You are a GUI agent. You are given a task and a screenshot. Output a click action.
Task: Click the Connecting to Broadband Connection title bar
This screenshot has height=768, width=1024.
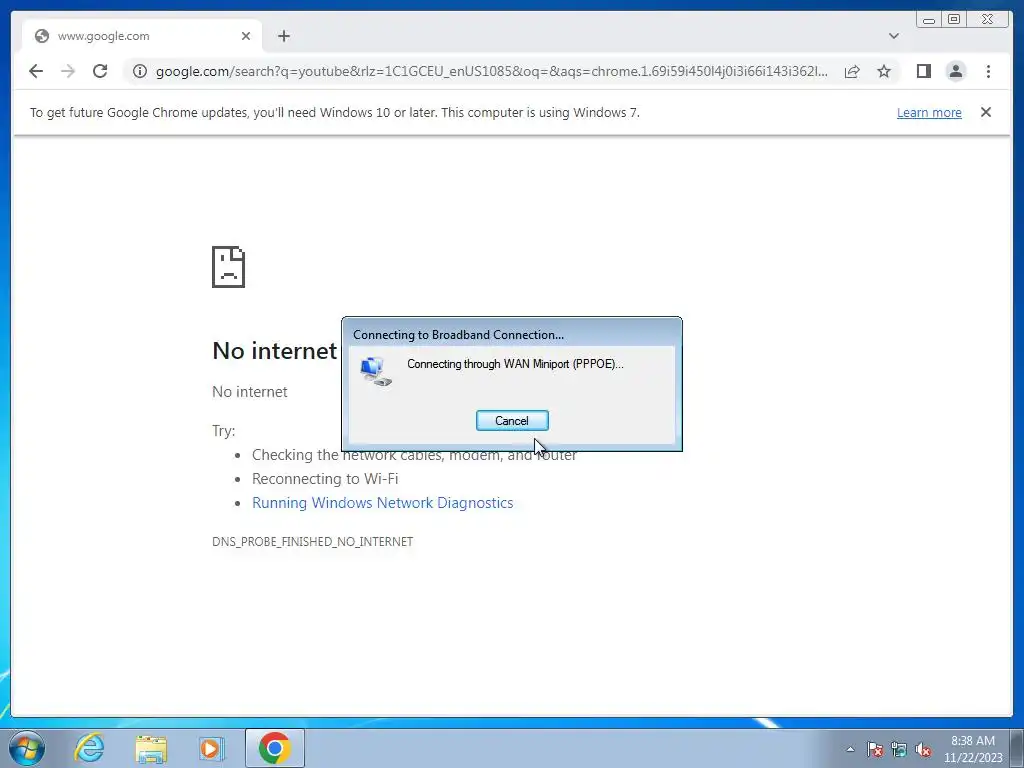[512, 334]
